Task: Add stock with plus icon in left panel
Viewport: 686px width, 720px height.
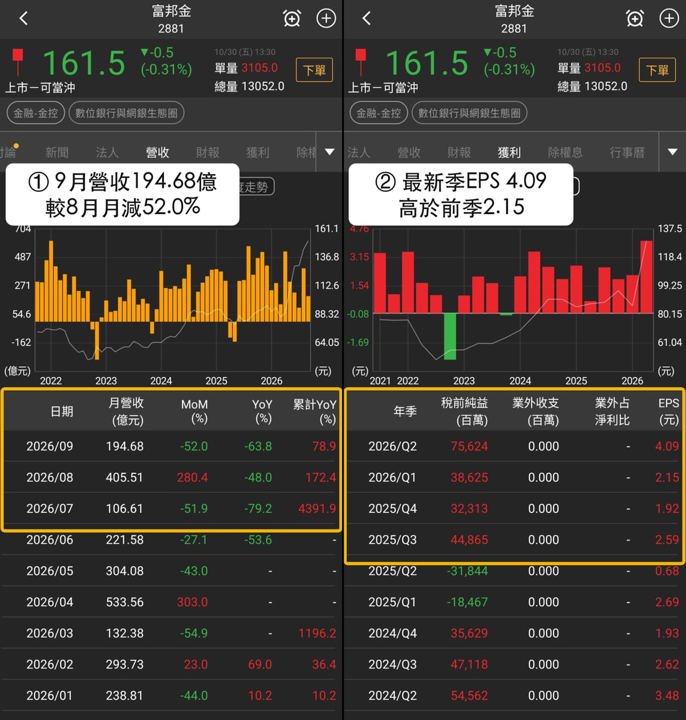Action: pos(326,18)
